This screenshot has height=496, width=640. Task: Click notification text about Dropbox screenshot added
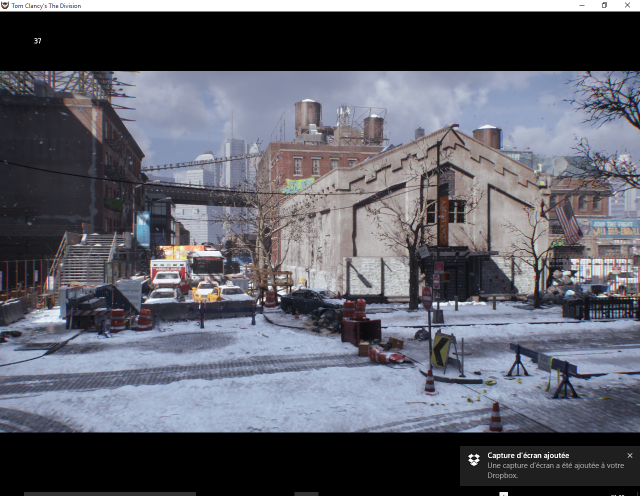(556, 470)
